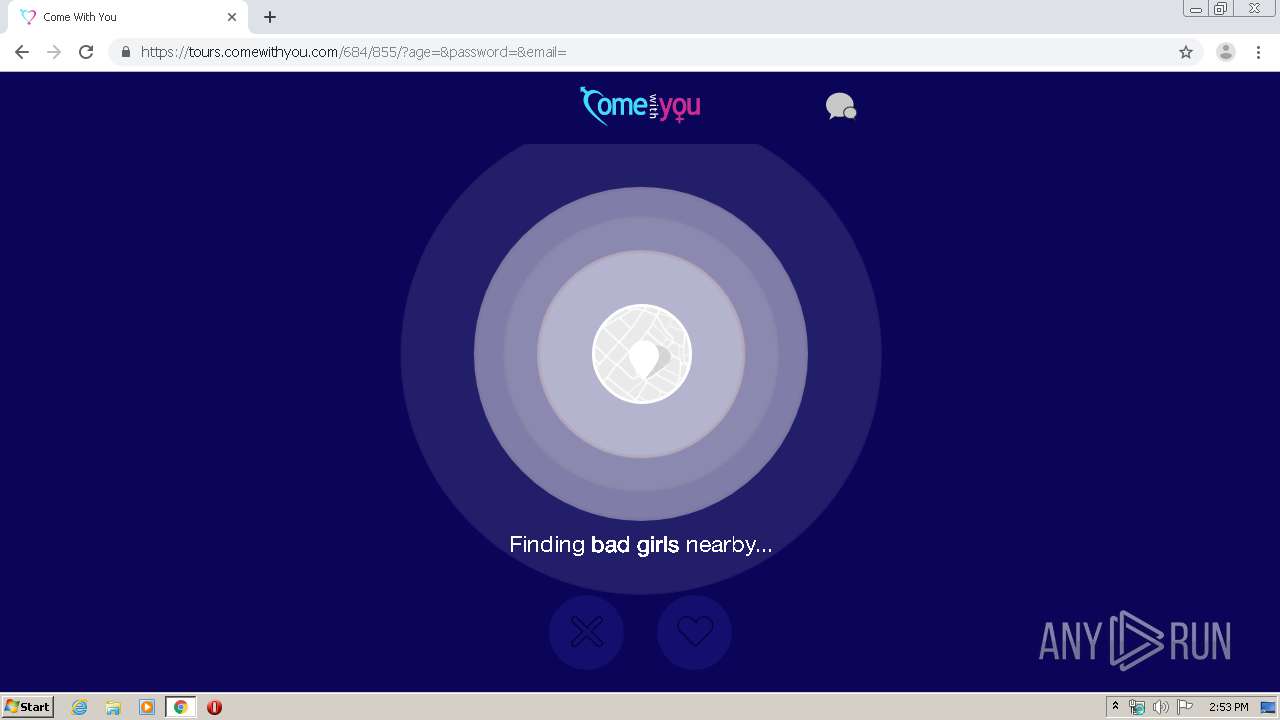1280x720 pixels.
Task: Close the Come With You tab
Action: 232,17
